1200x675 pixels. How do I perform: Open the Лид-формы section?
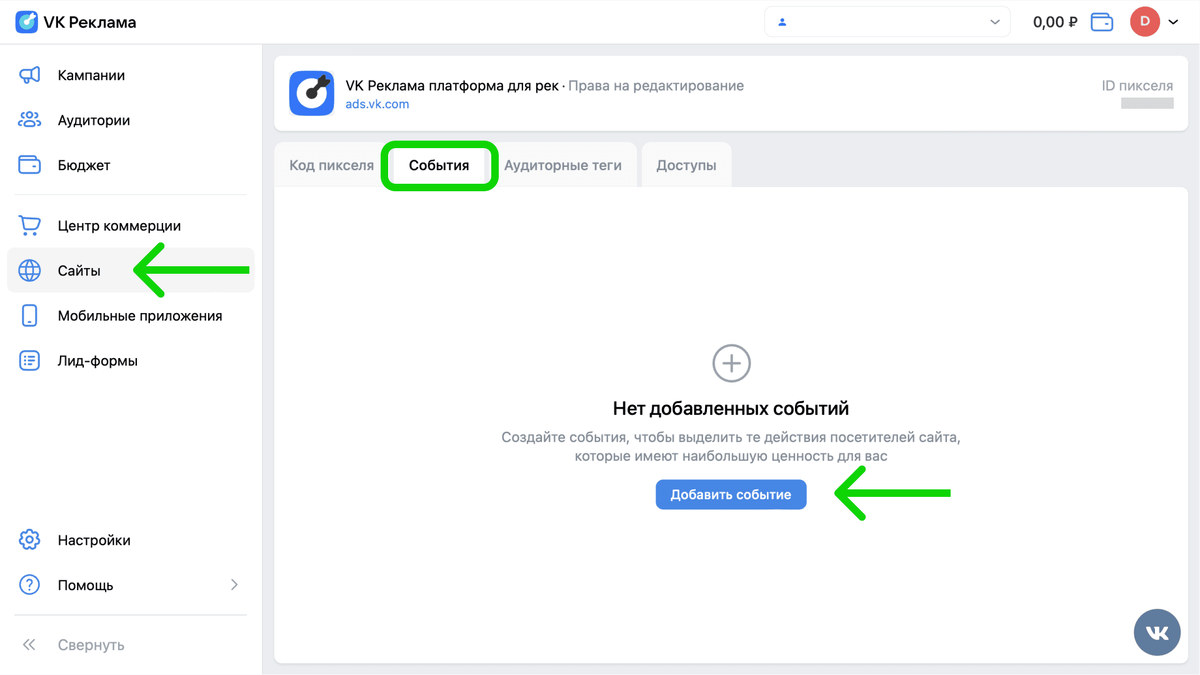tap(97, 360)
